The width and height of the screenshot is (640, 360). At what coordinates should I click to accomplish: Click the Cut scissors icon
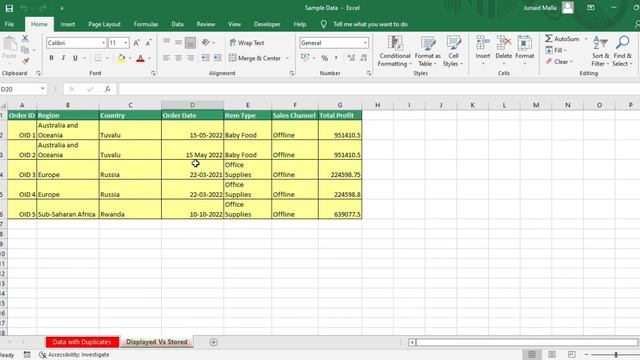(25, 39)
